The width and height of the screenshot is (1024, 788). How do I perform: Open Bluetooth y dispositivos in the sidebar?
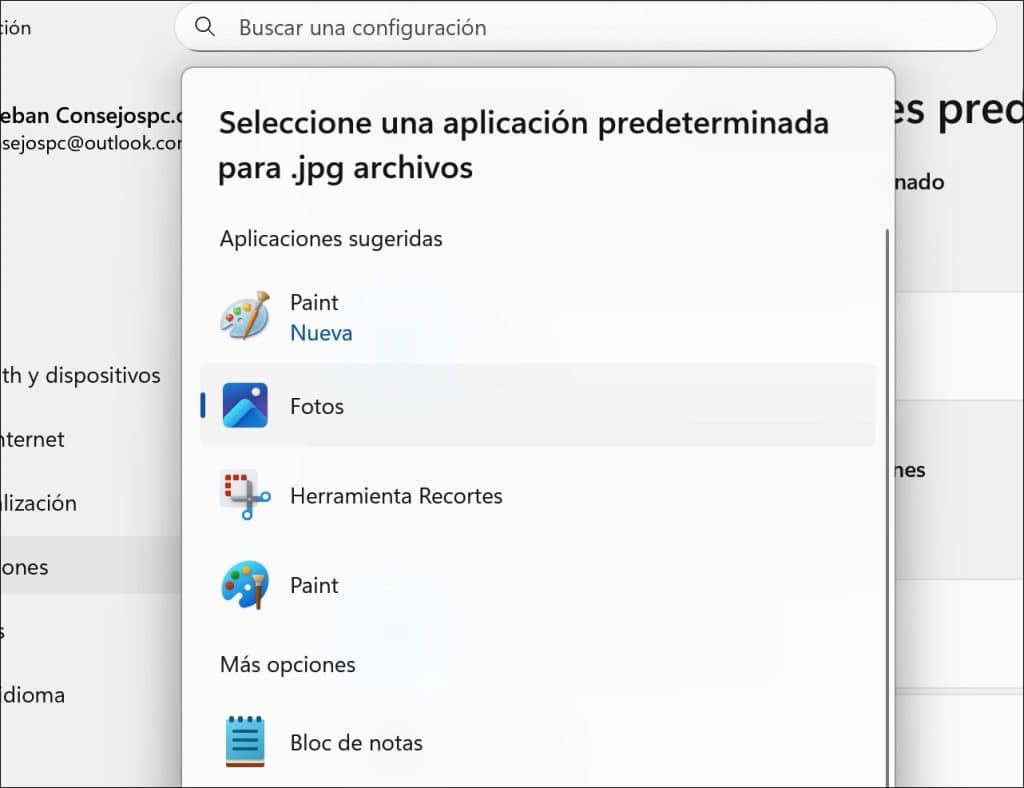coord(80,376)
